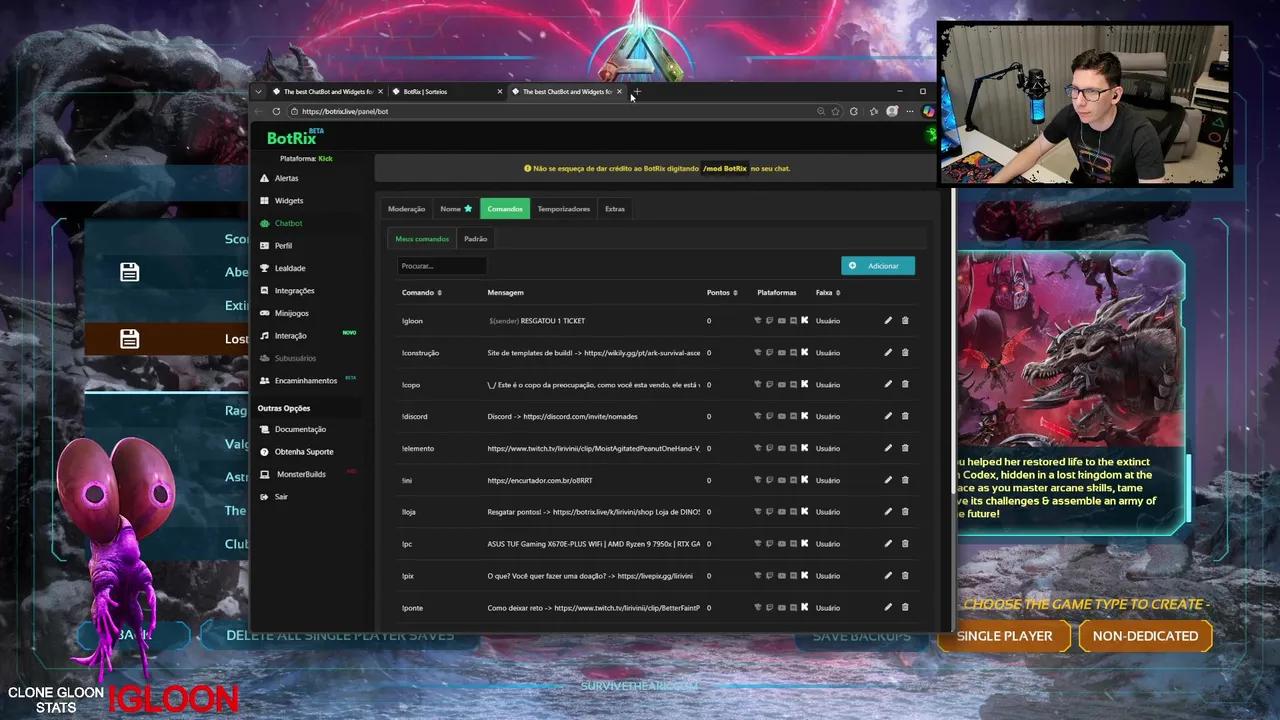This screenshot has width=1280, height=720.
Task: Delete the !copo command using the trash icon
Action: (x=905, y=384)
